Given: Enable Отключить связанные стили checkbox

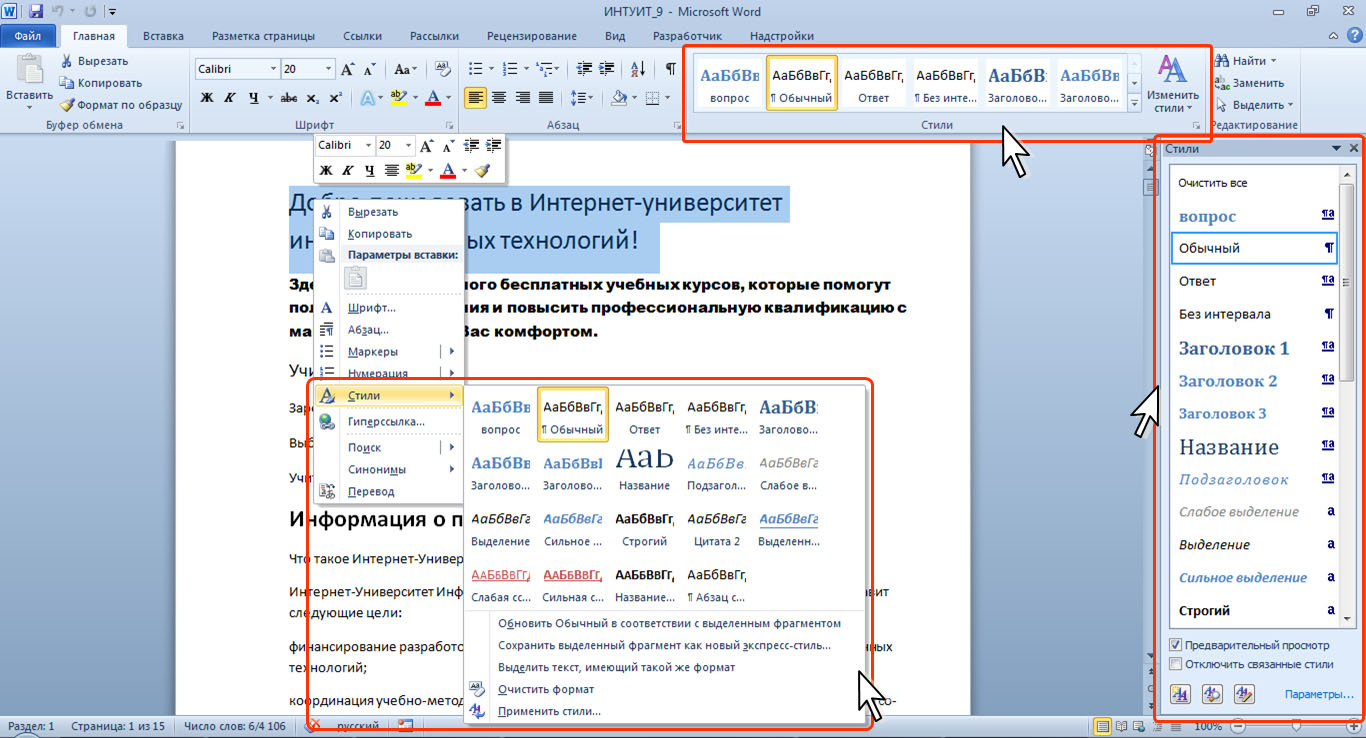Looking at the screenshot, I should point(1176,664).
